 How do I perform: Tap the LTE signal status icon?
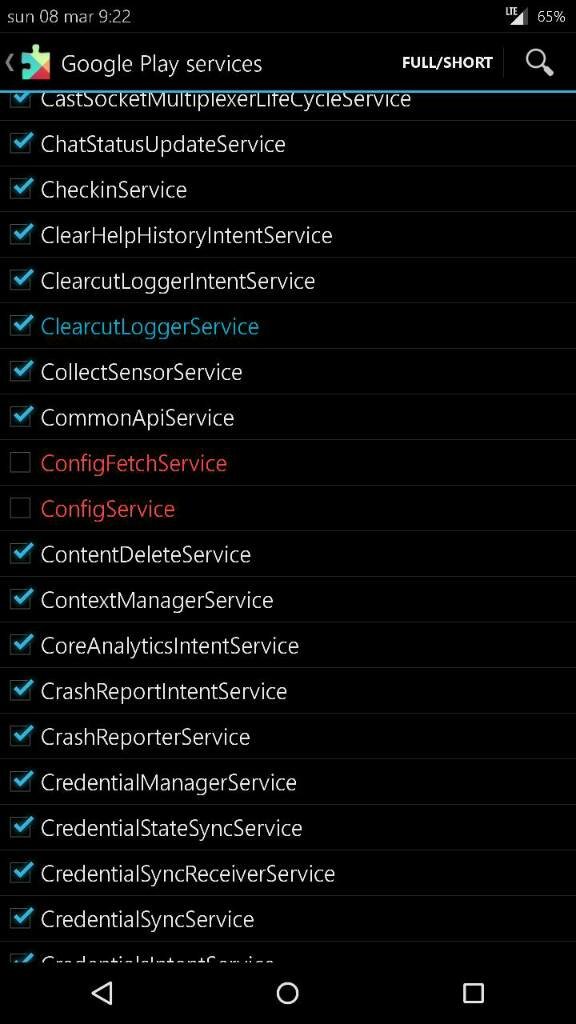[x=517, y=16]
